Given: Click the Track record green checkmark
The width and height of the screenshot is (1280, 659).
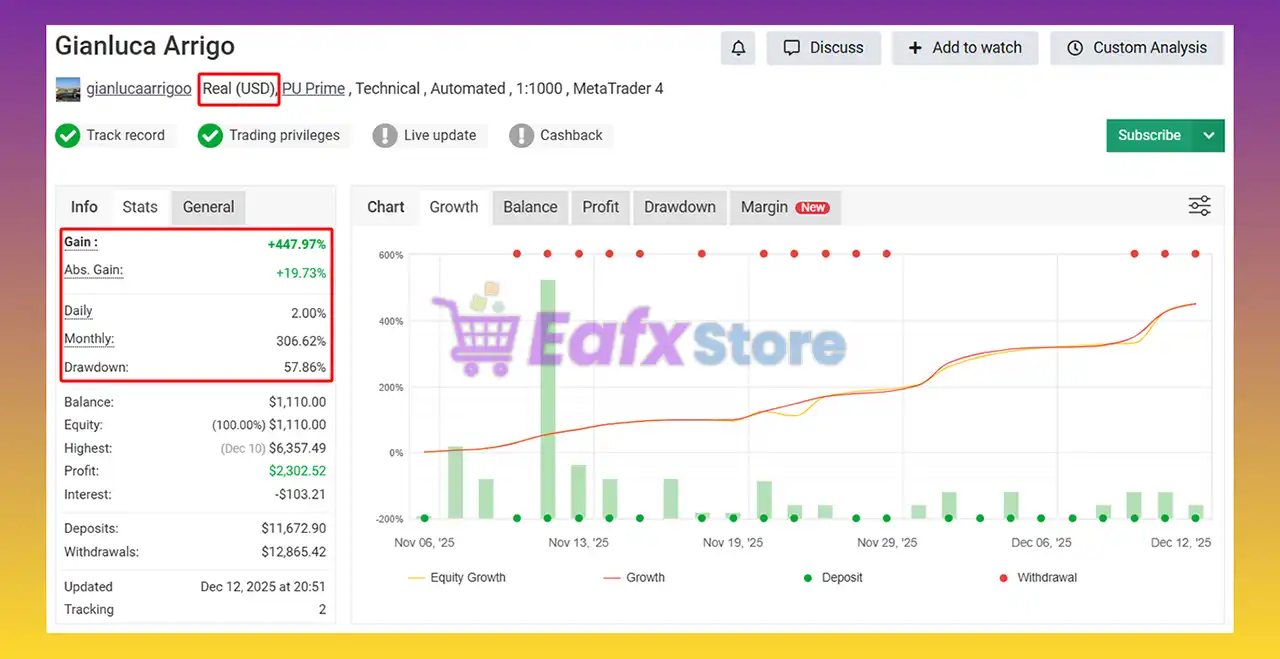Looking at the screenshot, I should tap(68, 136).
